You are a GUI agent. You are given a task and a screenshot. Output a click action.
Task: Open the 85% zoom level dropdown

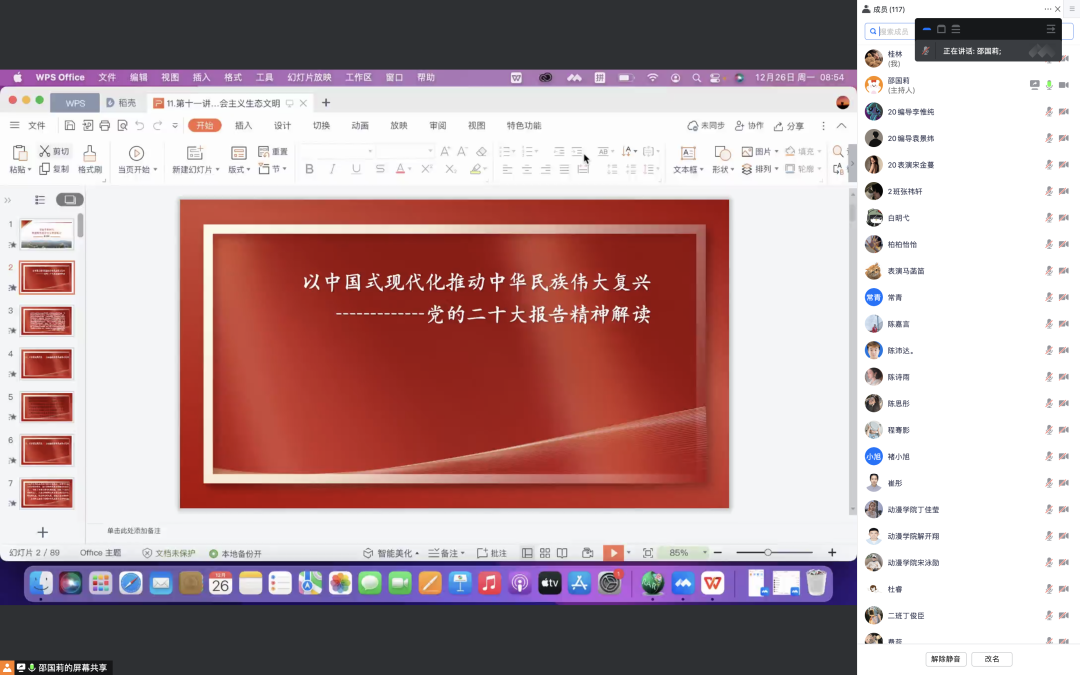pos(705,553)
